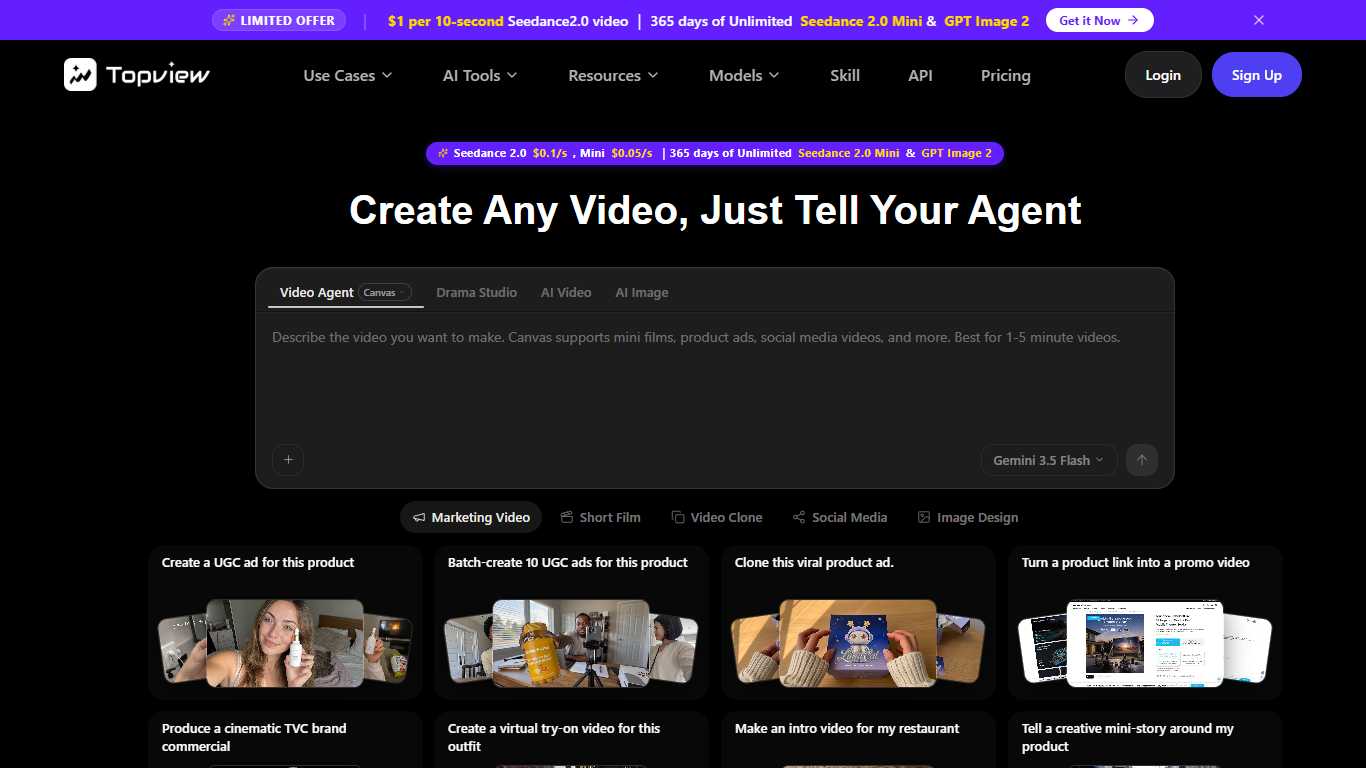Click the Get it Now button
The height and width of the screenshot is (768, 1366).
(x=1099, y=20)
